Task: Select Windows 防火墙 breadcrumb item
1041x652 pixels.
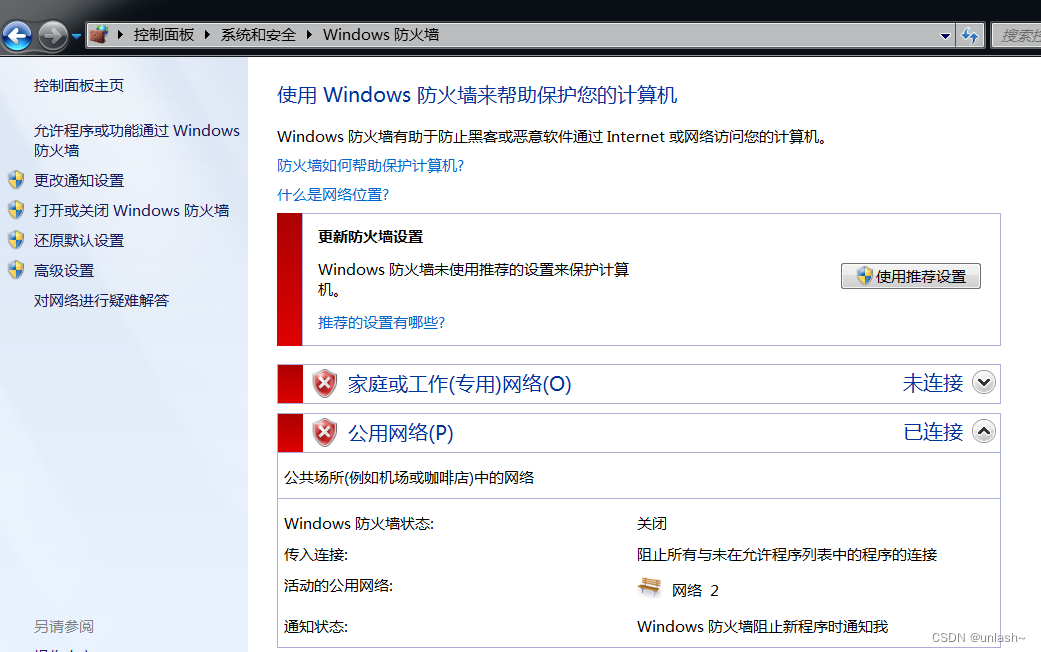Action: tap(381, 35)
